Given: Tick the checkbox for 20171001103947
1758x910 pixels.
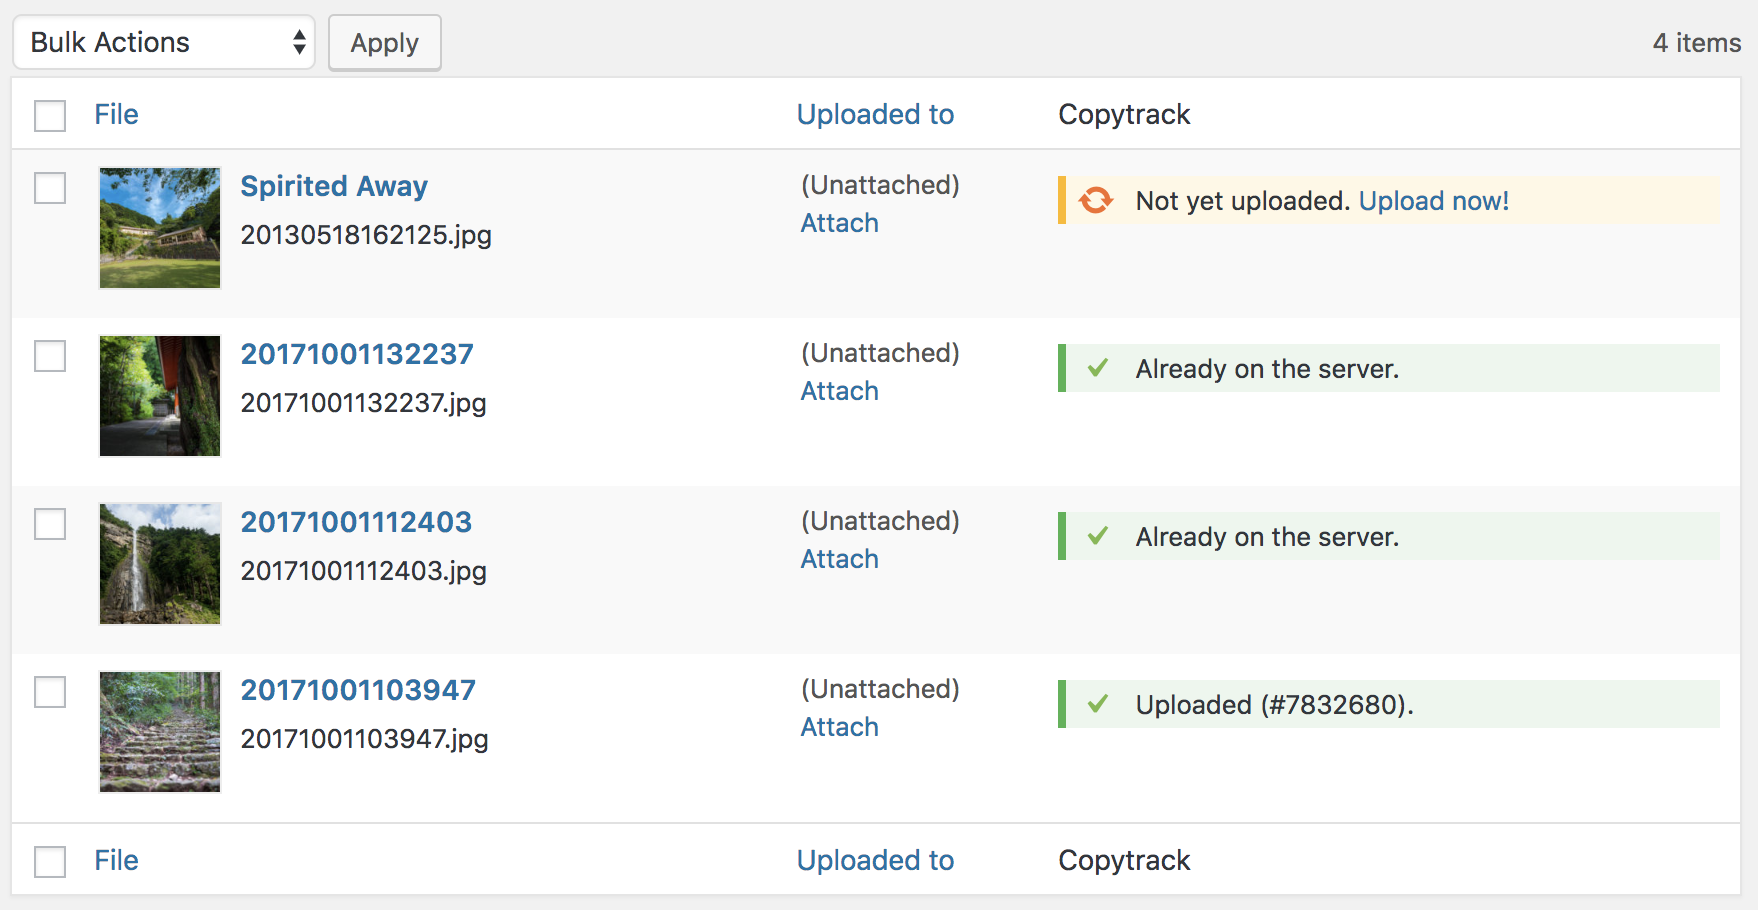Looking at the screenshot, I should (x=50, y=692).
